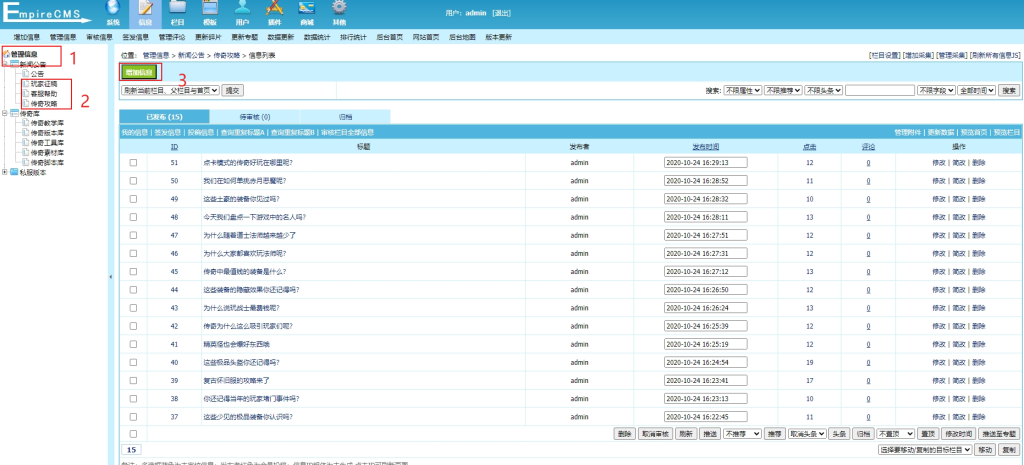Expand the 私服版本 tree node
Screen dimensions: 1024x465
[x=7, y=171]
